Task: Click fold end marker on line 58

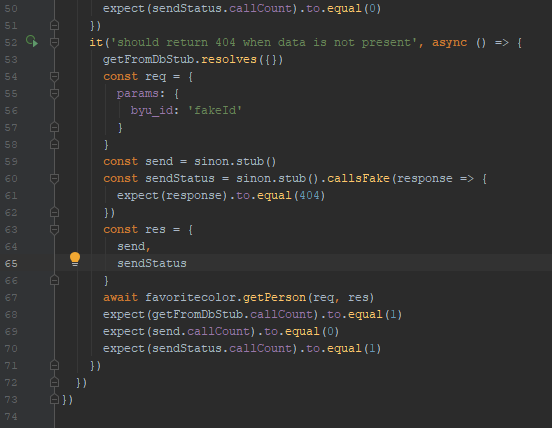Action: click(54, 144)
